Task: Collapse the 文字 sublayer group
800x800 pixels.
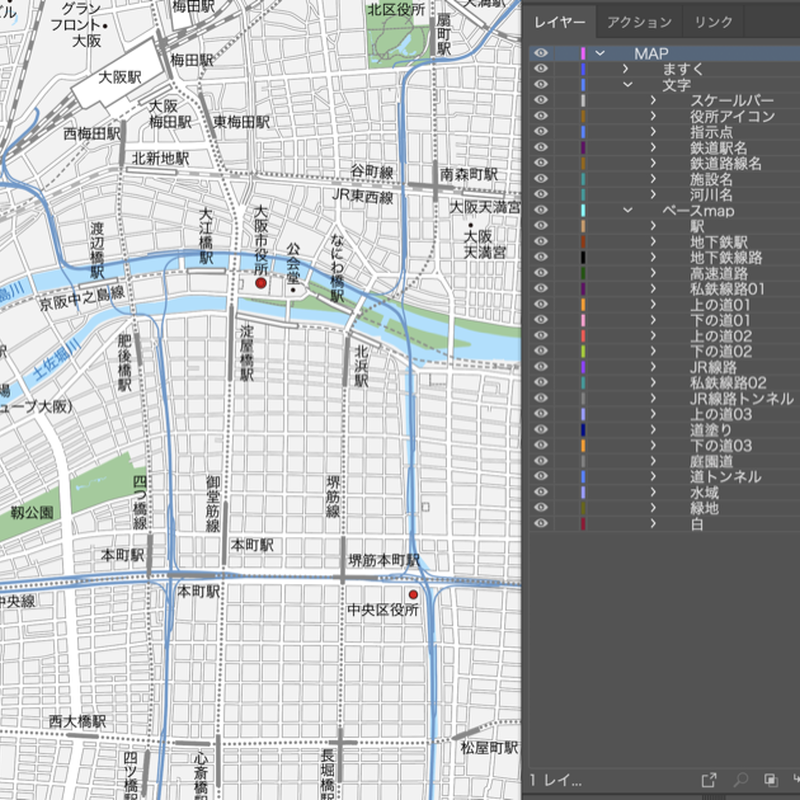Action: click(627, 85)
